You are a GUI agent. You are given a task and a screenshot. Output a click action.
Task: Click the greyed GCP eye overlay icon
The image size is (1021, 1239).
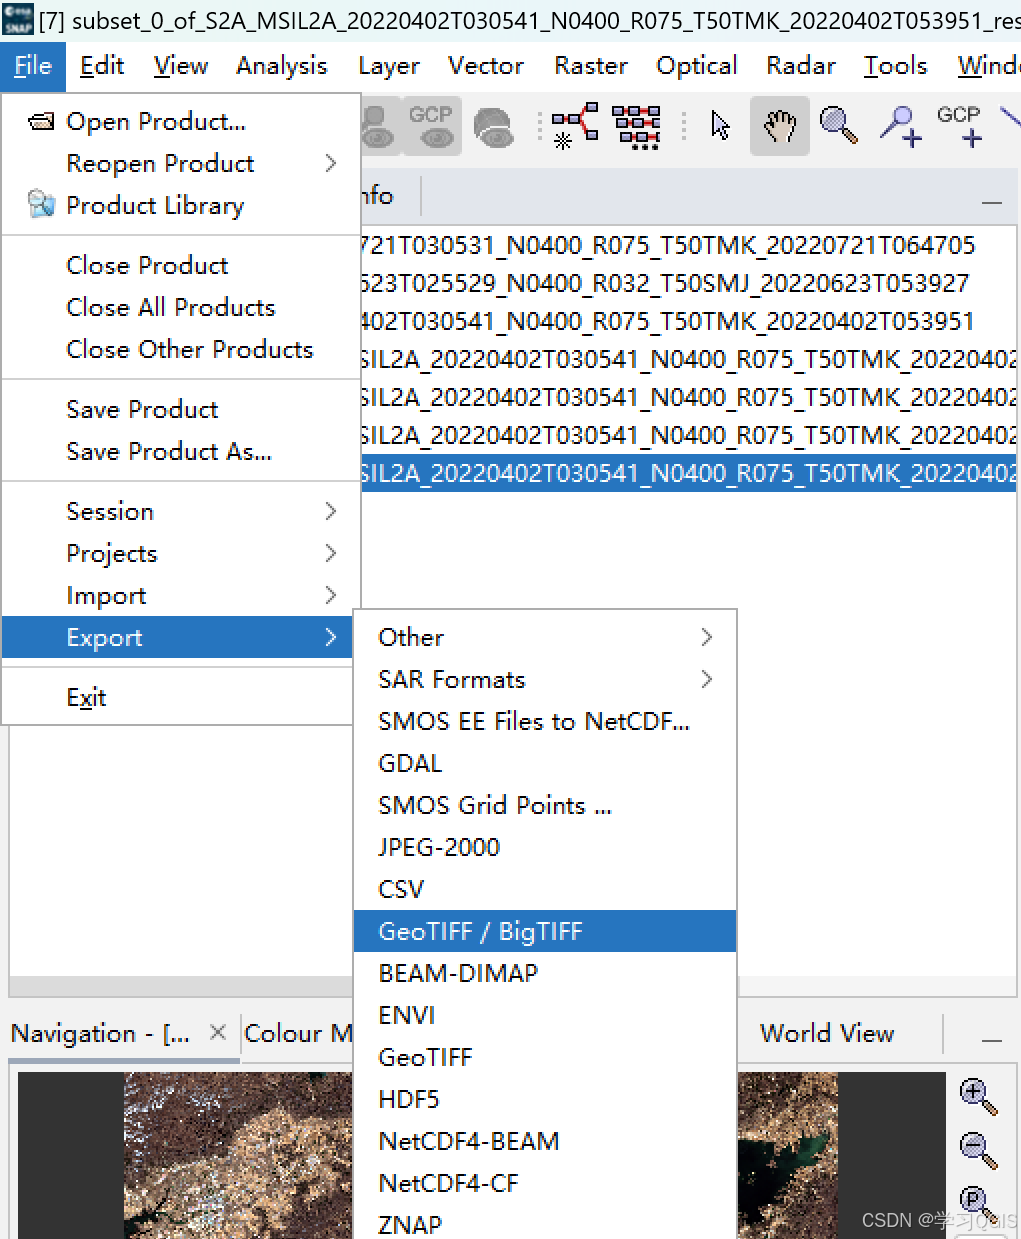pyautogui.click(x=431, y=126)
